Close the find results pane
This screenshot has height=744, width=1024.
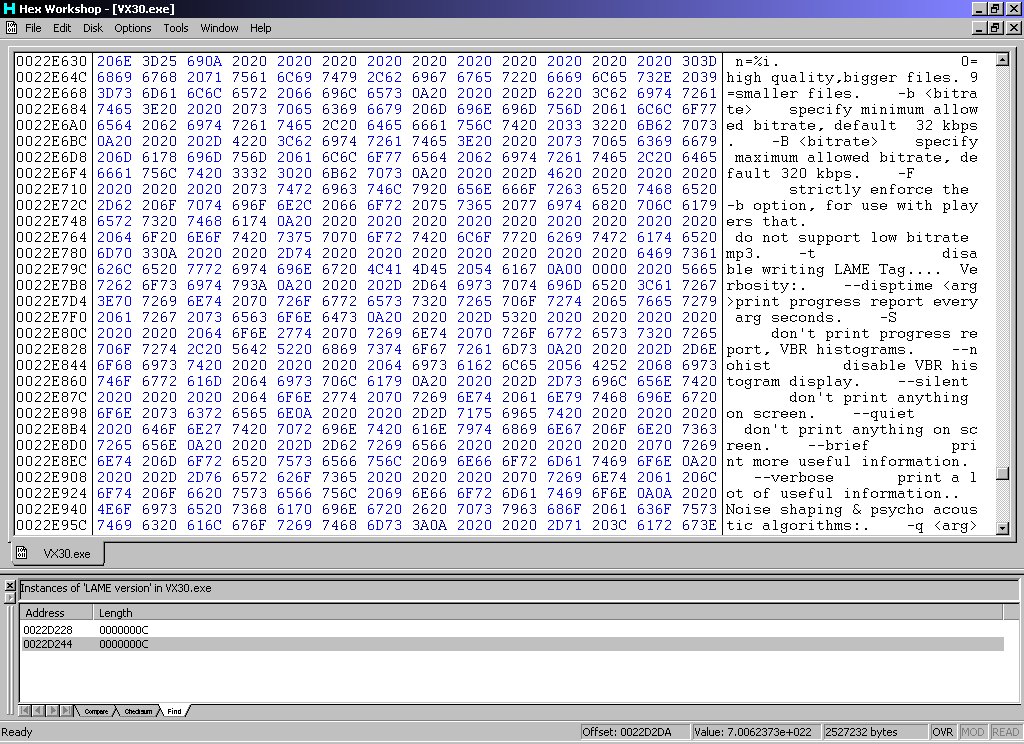click(10, 585)
